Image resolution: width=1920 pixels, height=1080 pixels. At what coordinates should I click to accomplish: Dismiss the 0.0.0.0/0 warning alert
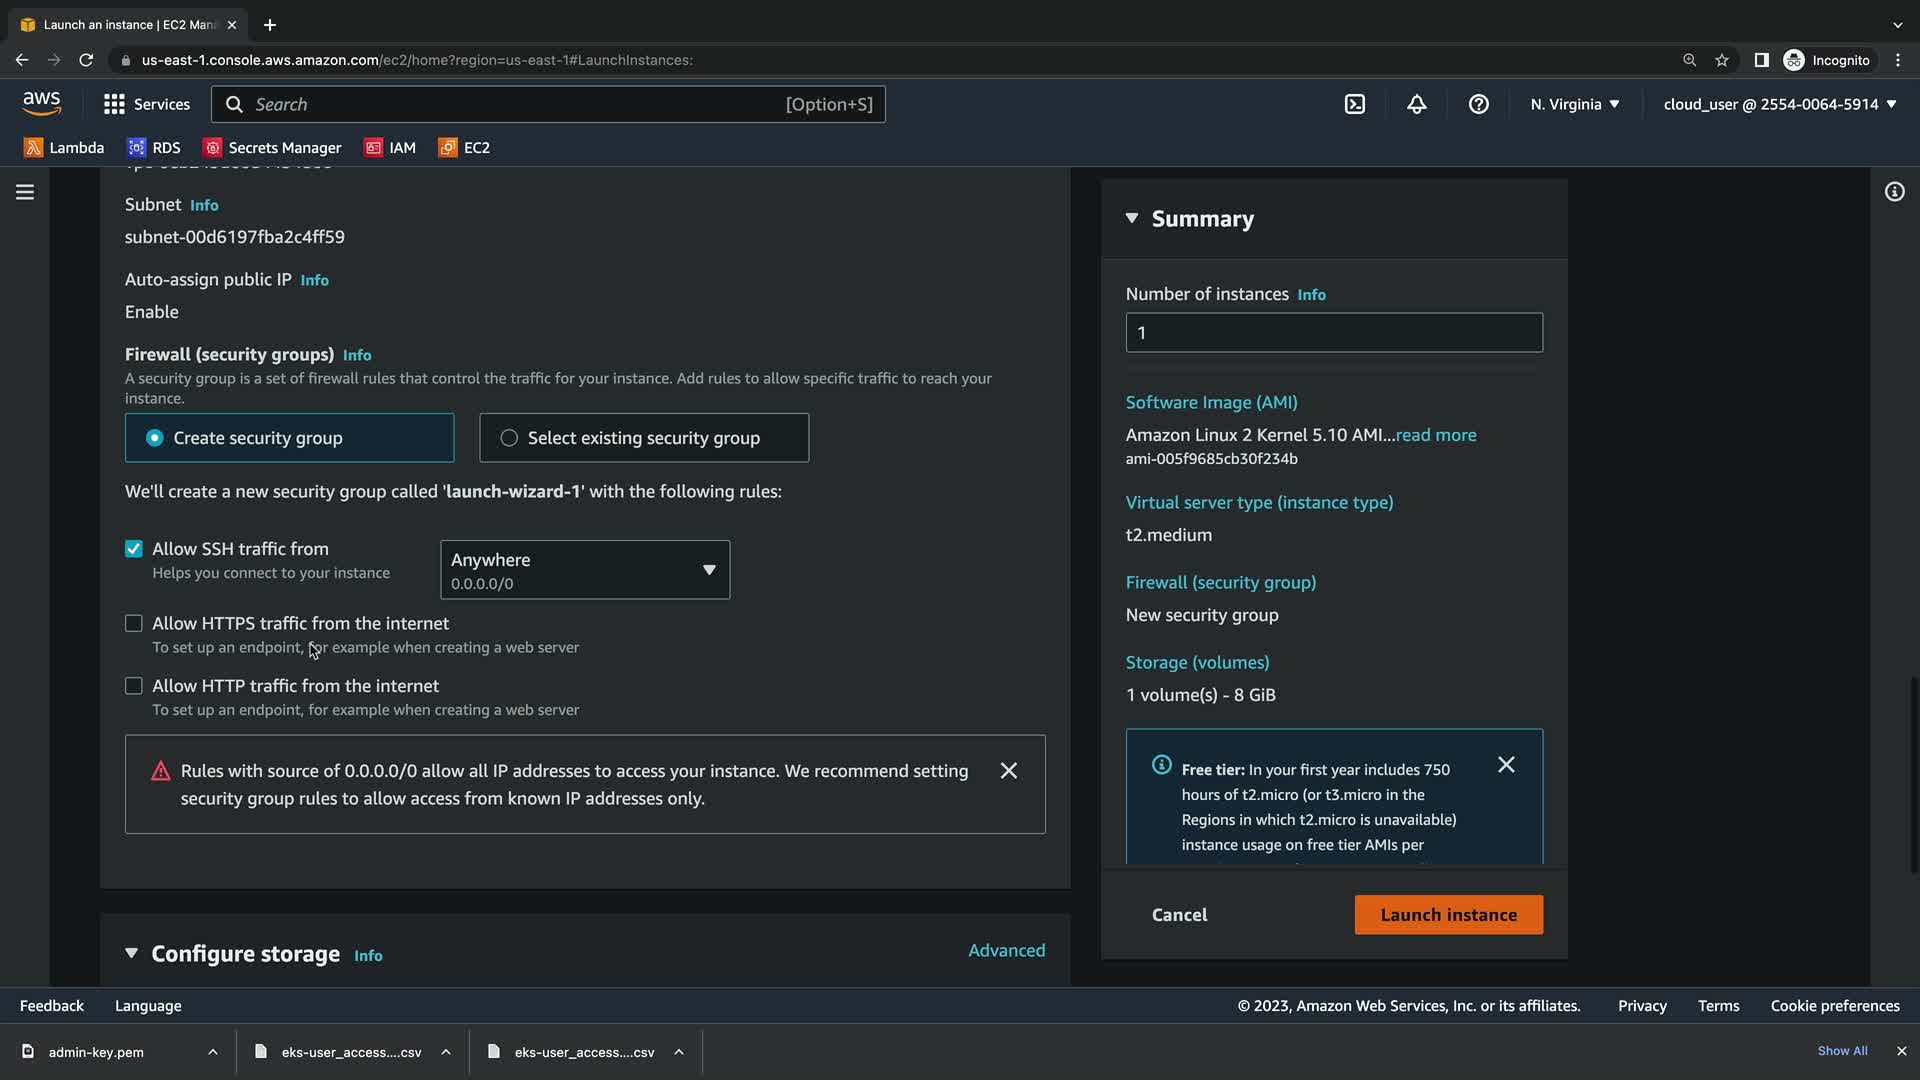1008,771
